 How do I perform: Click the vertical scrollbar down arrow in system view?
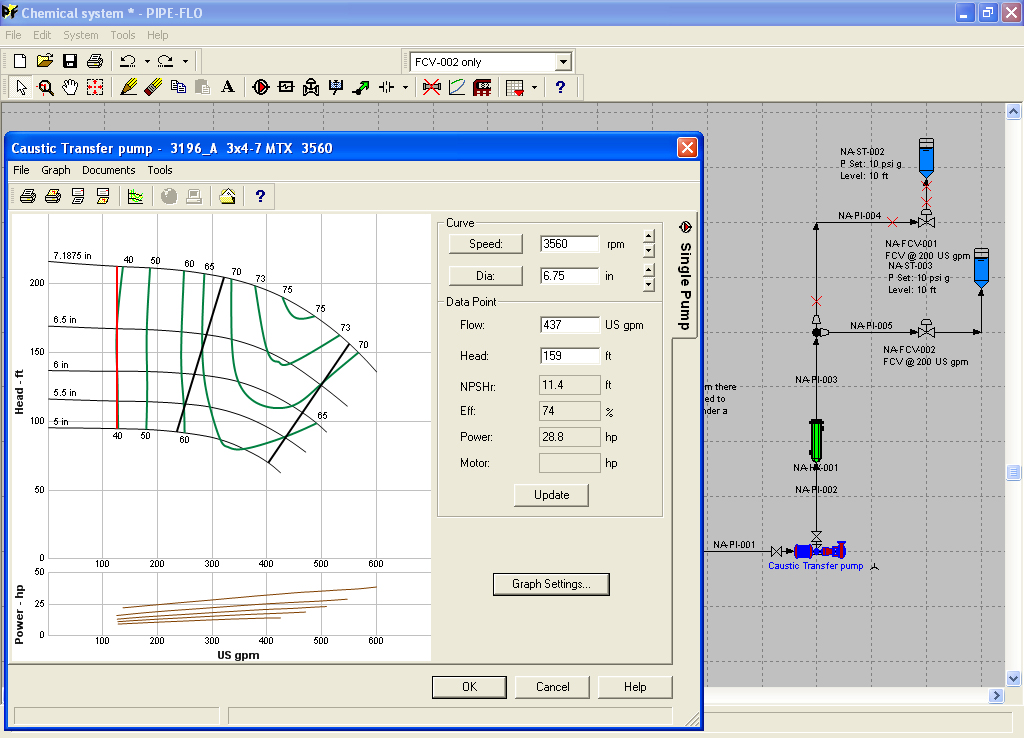coord(1013,679)
